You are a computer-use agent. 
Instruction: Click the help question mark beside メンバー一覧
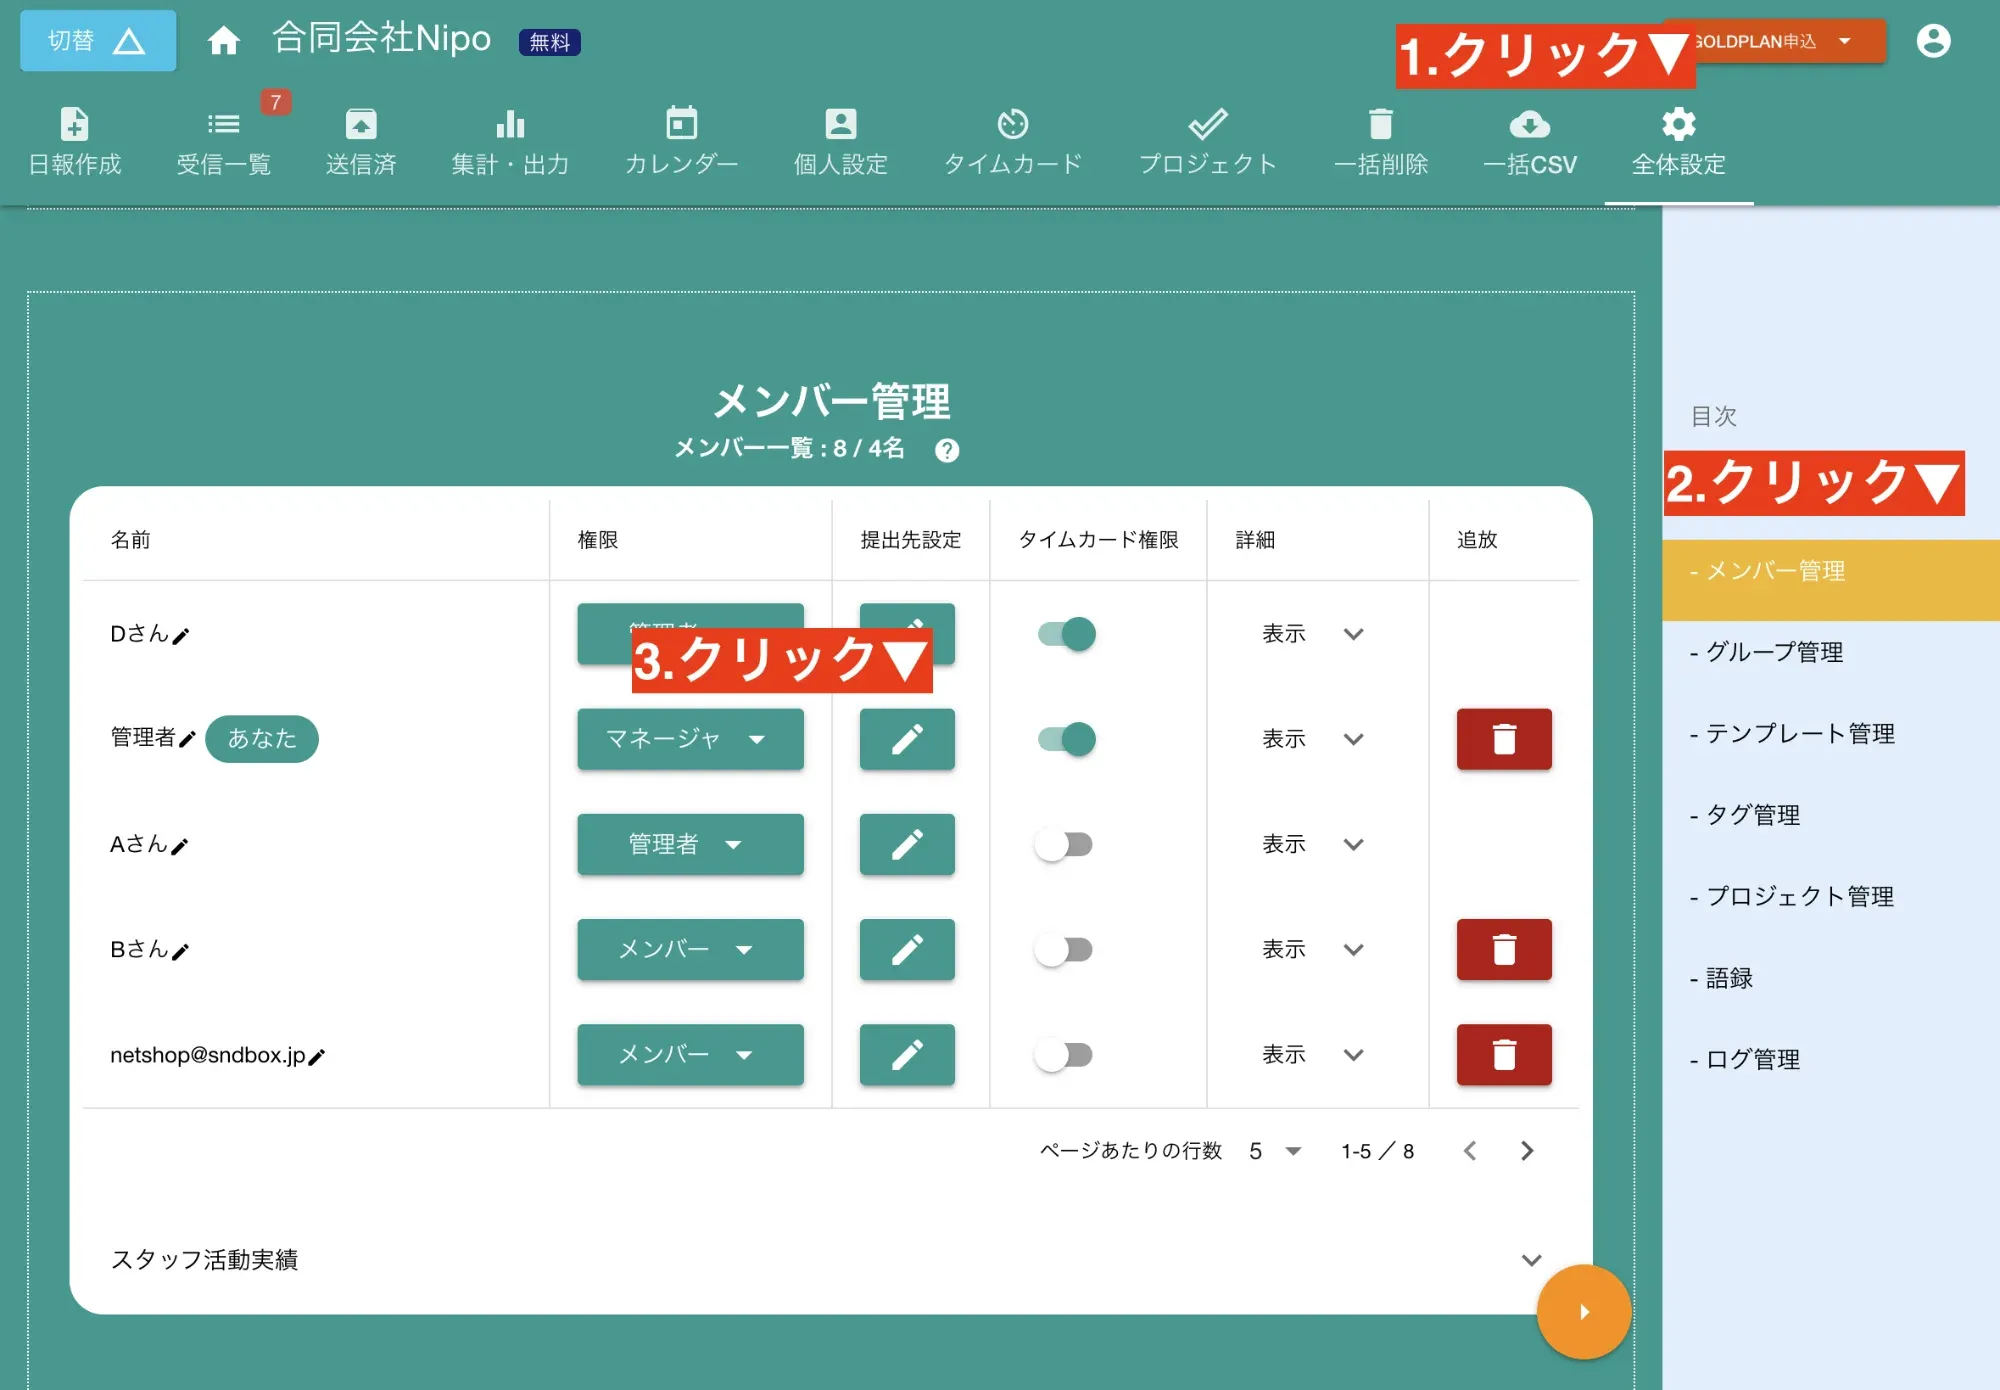pos(946,451)
